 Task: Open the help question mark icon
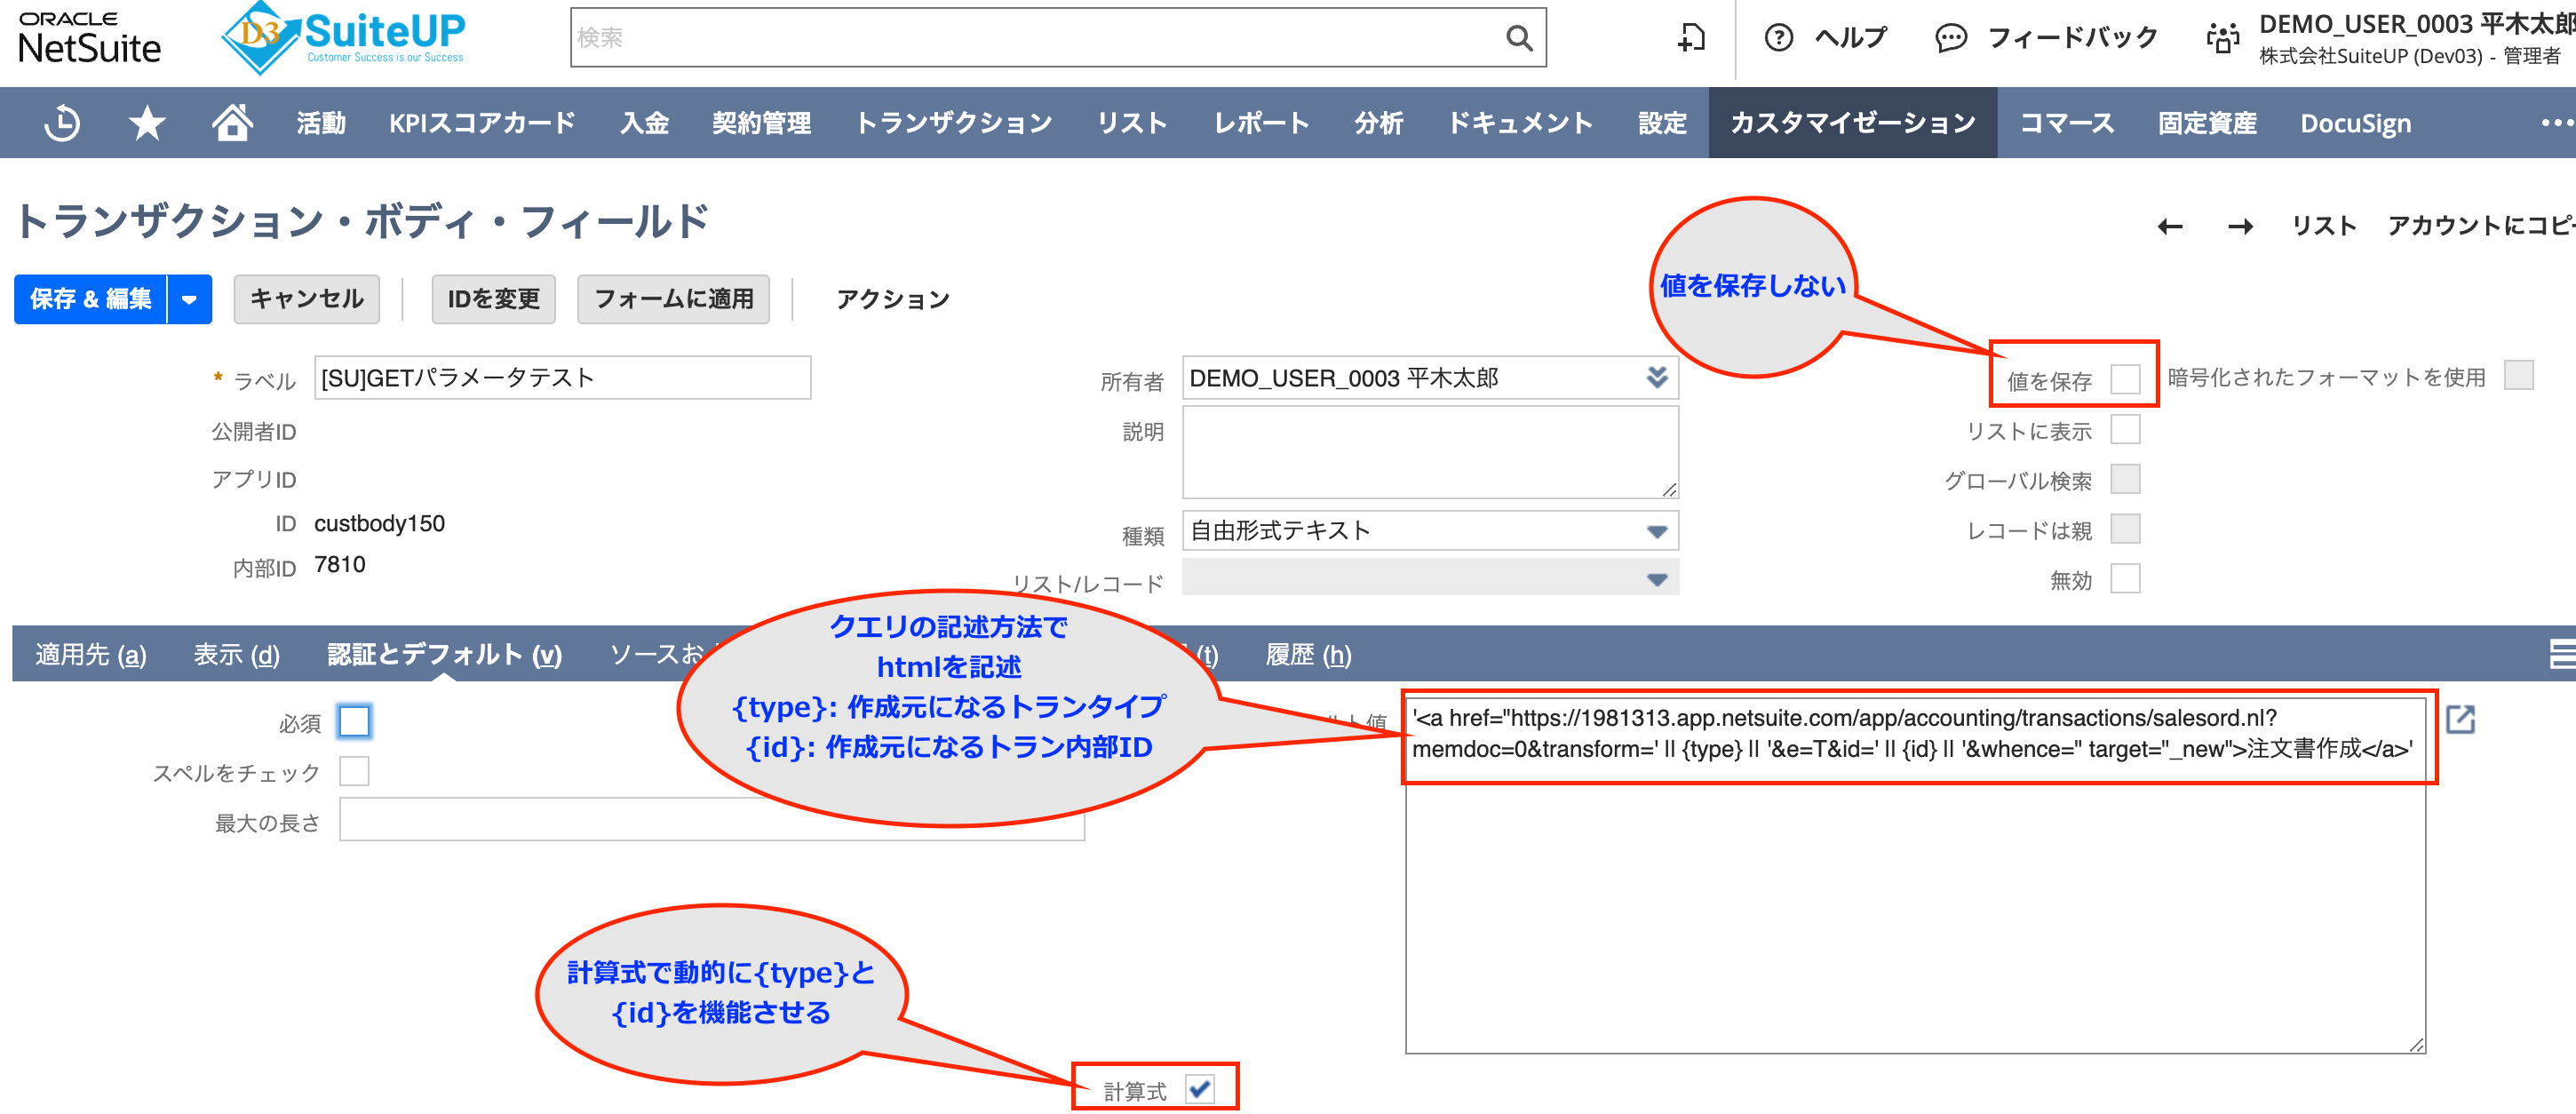pyautogui.click(x=1778, y=38)
